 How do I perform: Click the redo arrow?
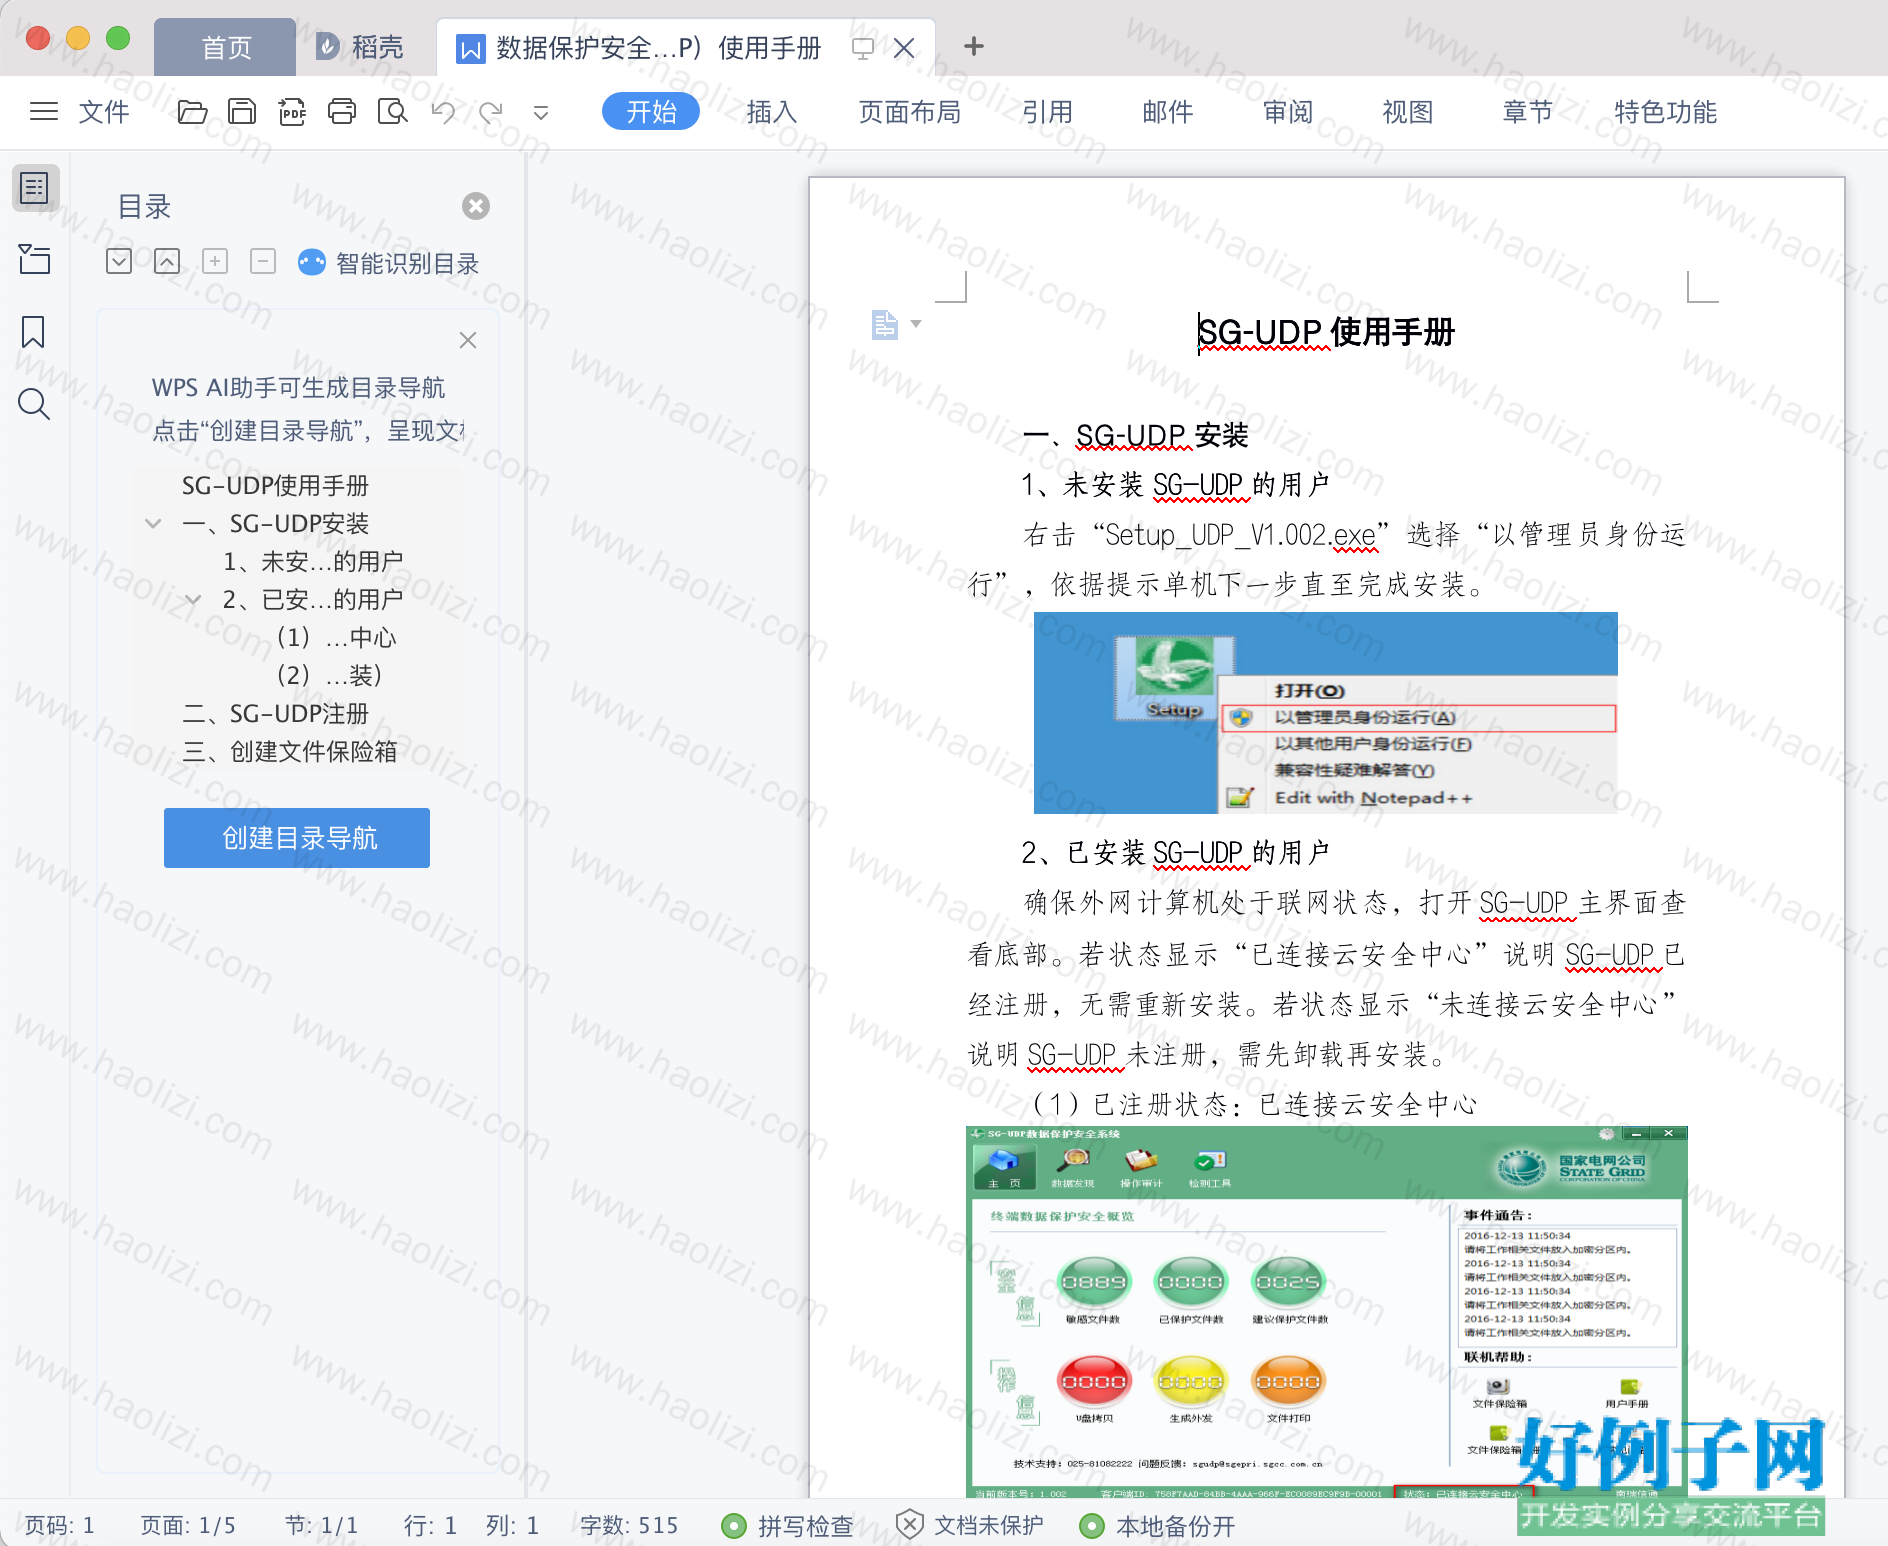(491, 111)
